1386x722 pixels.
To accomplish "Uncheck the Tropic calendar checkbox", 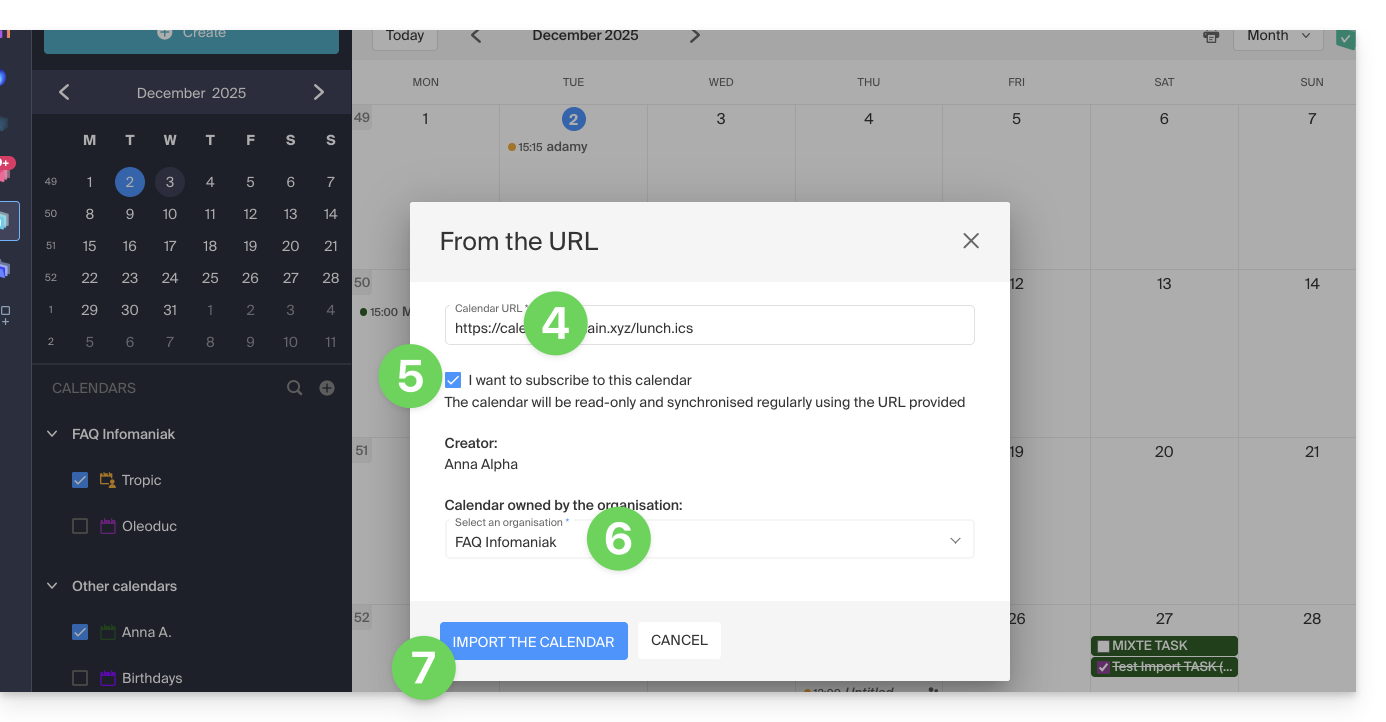I will click(x=80, y=480).
